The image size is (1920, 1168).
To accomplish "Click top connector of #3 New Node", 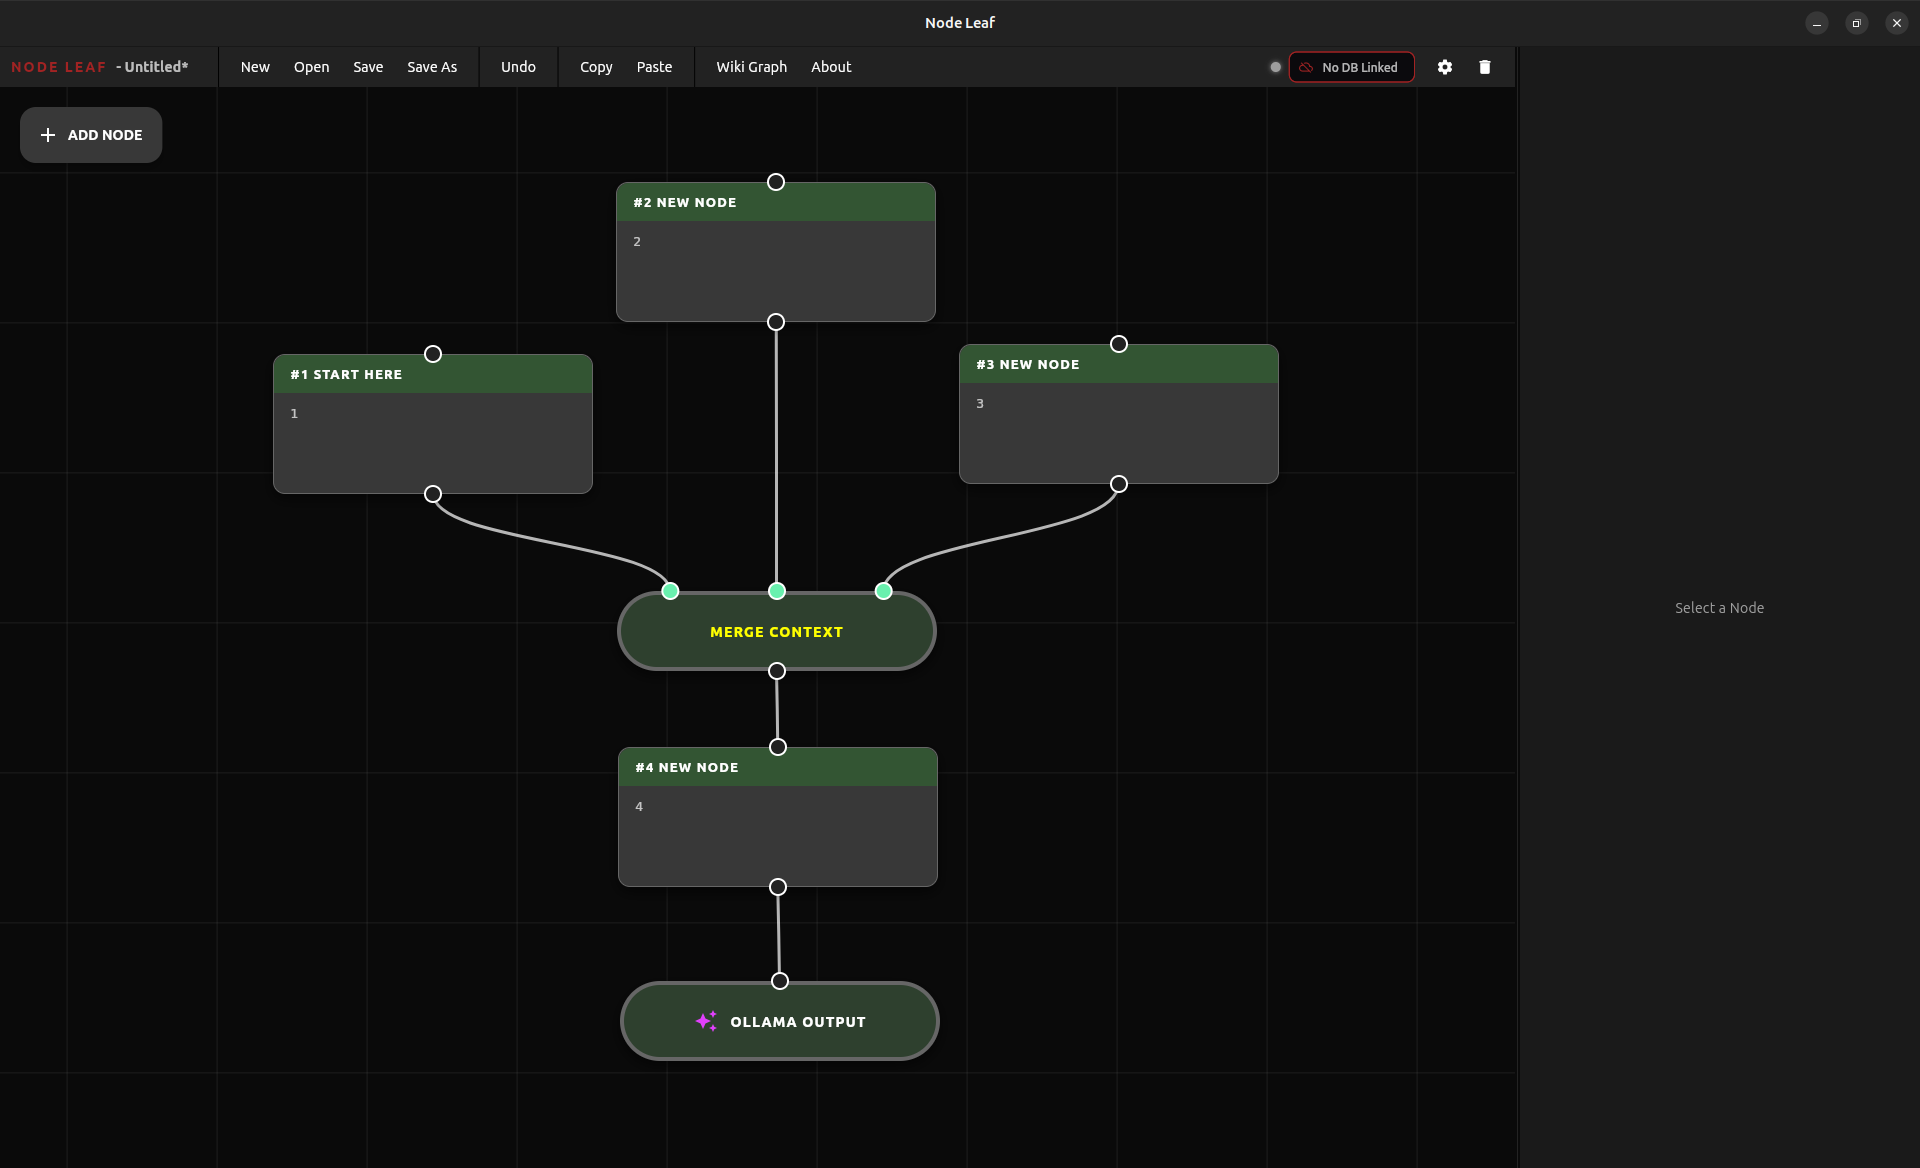I will point(1119,344).
